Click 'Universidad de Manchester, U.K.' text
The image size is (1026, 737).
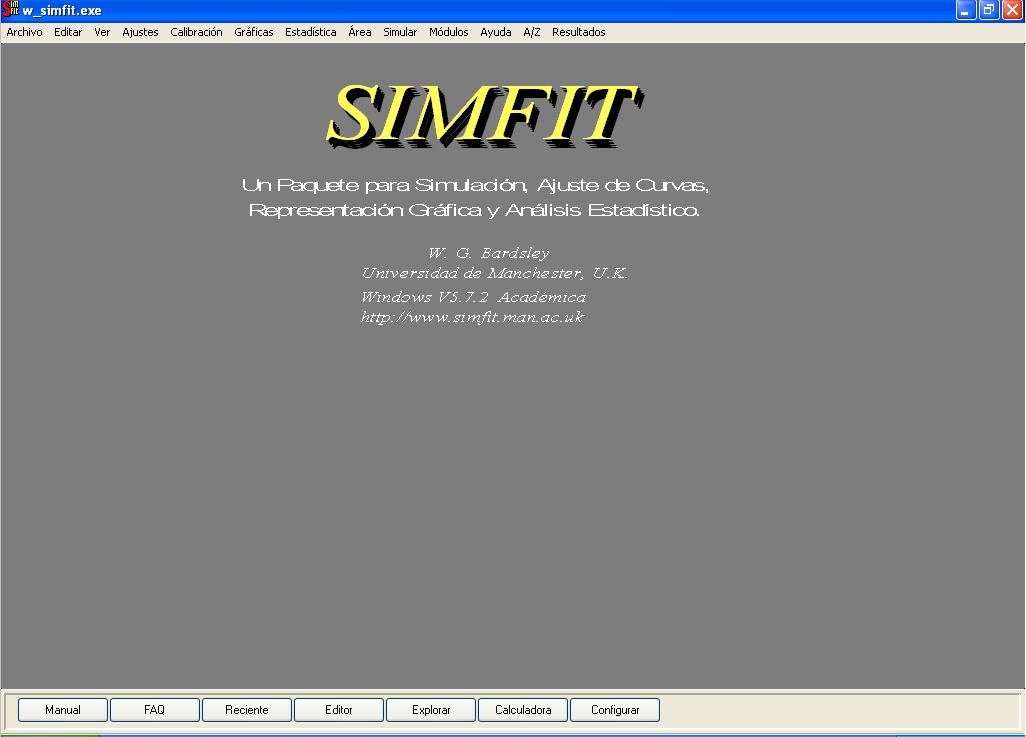click(x=495, y=273)
